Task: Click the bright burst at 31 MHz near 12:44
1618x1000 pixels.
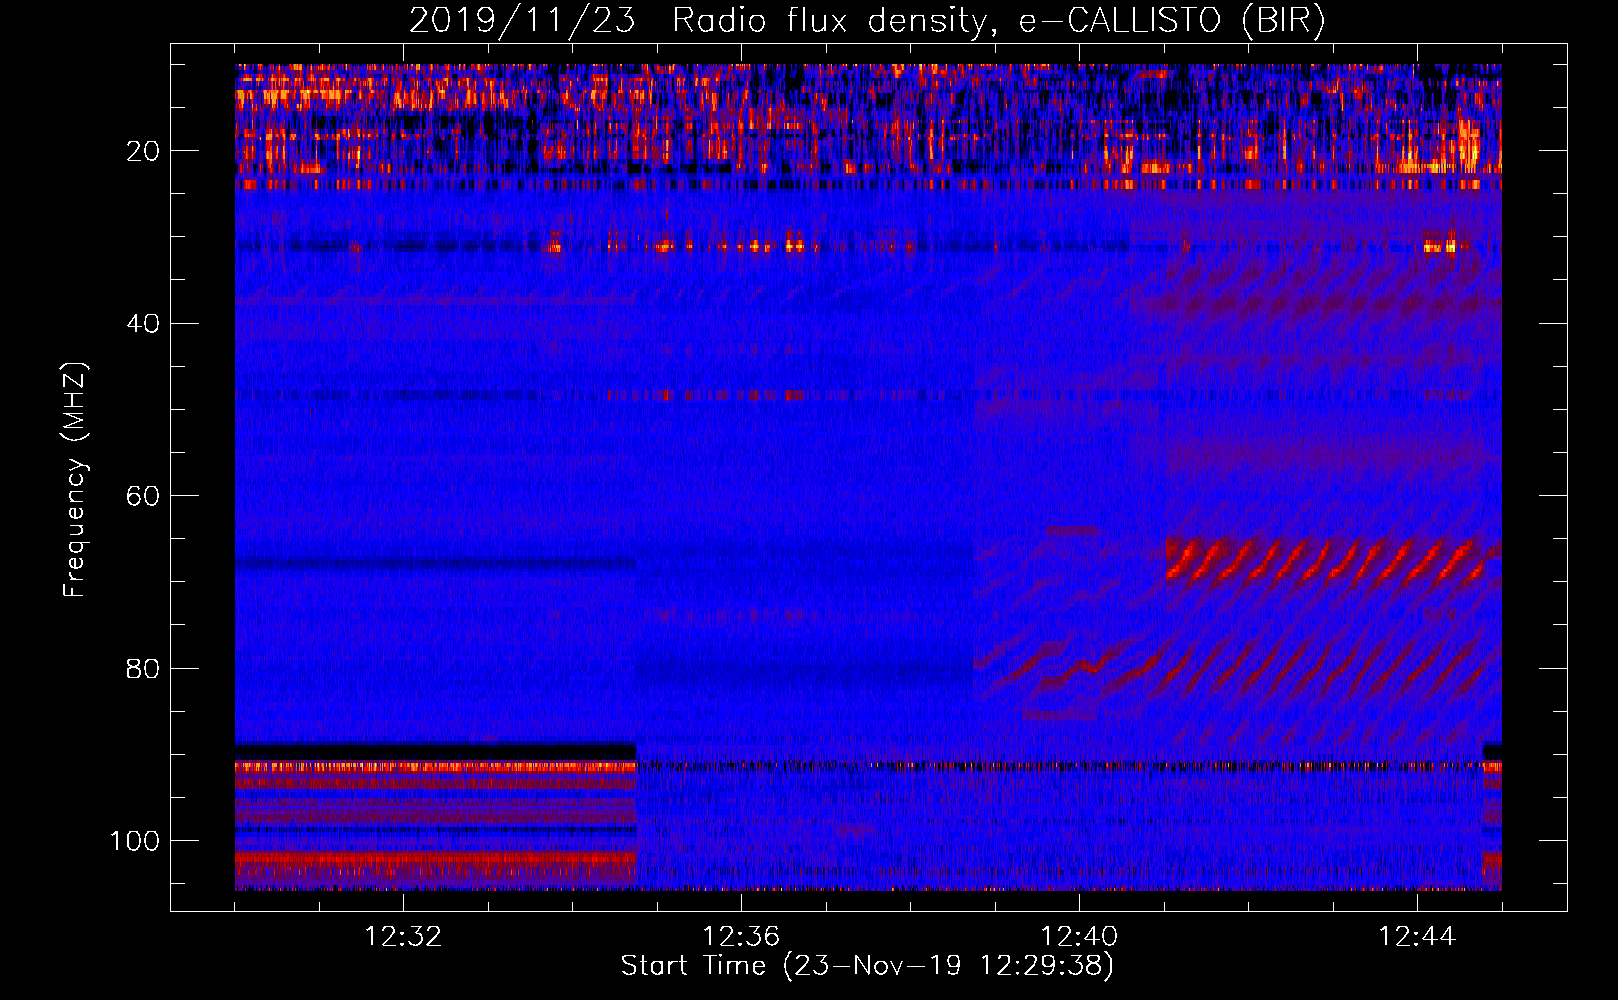Action: pyautogui.click(x=1441, y=244)
